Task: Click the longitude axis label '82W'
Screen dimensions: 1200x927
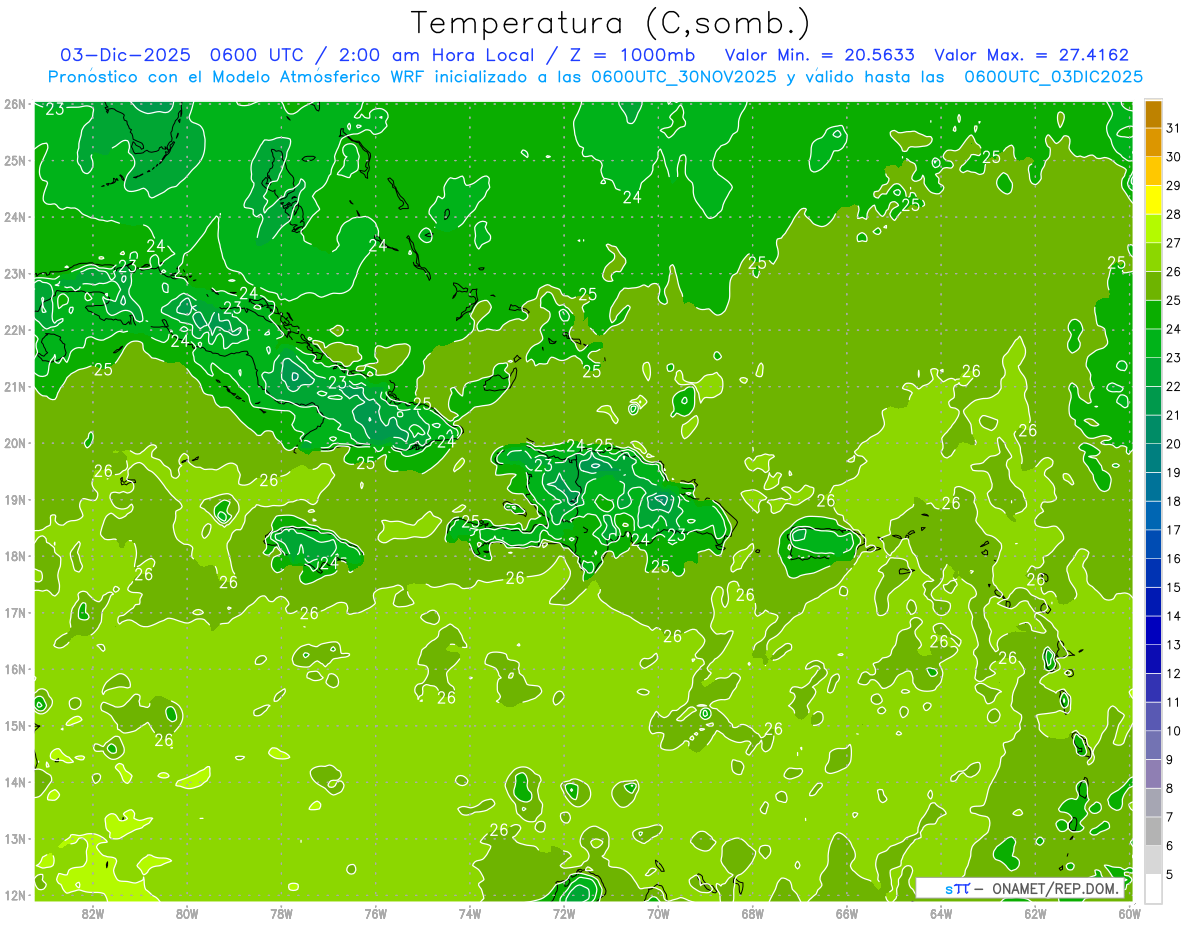Action: 92,913
